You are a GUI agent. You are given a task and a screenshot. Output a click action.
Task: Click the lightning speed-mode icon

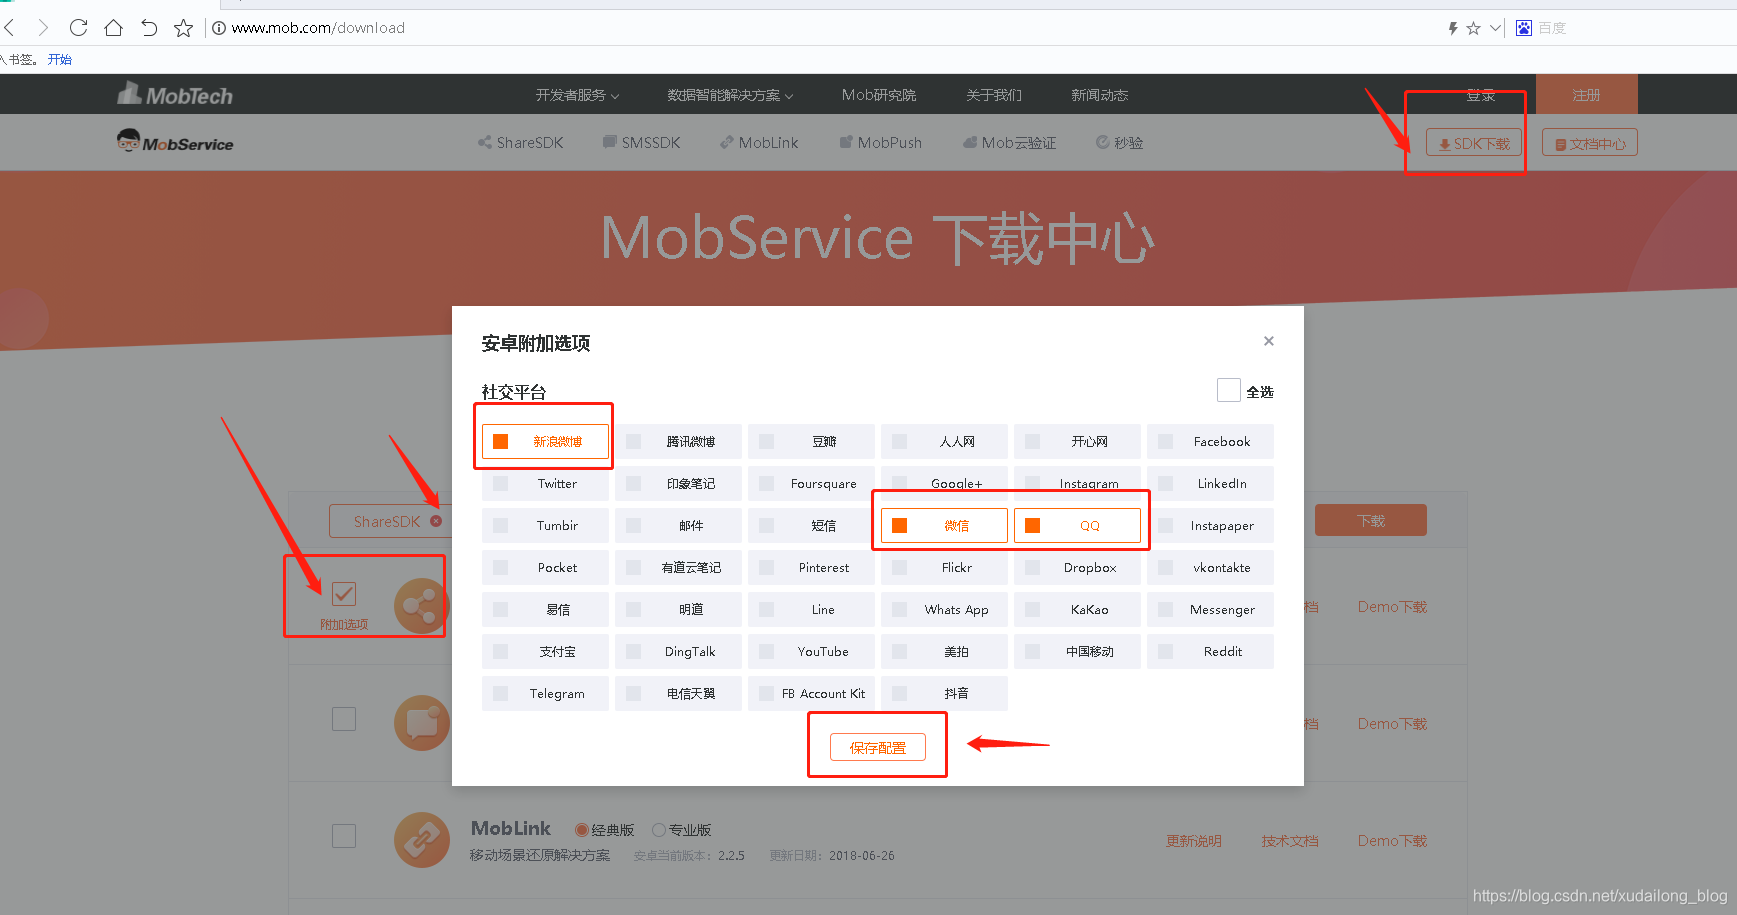pyautogui.click(x=1453, y=28)
